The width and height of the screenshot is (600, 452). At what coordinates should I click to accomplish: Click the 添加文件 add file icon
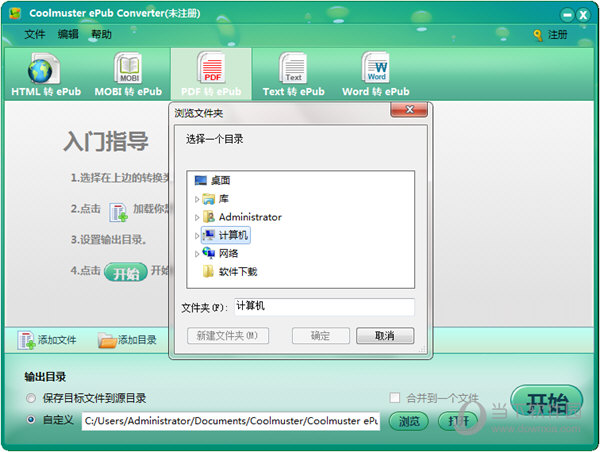point(26,340)
